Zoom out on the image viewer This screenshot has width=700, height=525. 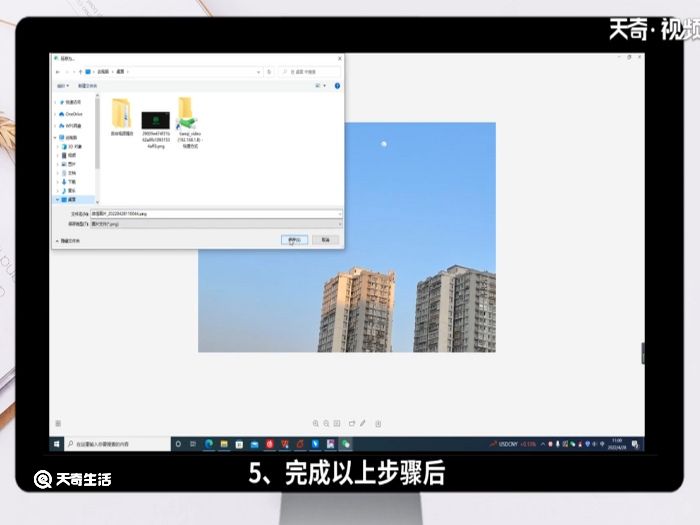pyautogui.click(x=326, y=423)
